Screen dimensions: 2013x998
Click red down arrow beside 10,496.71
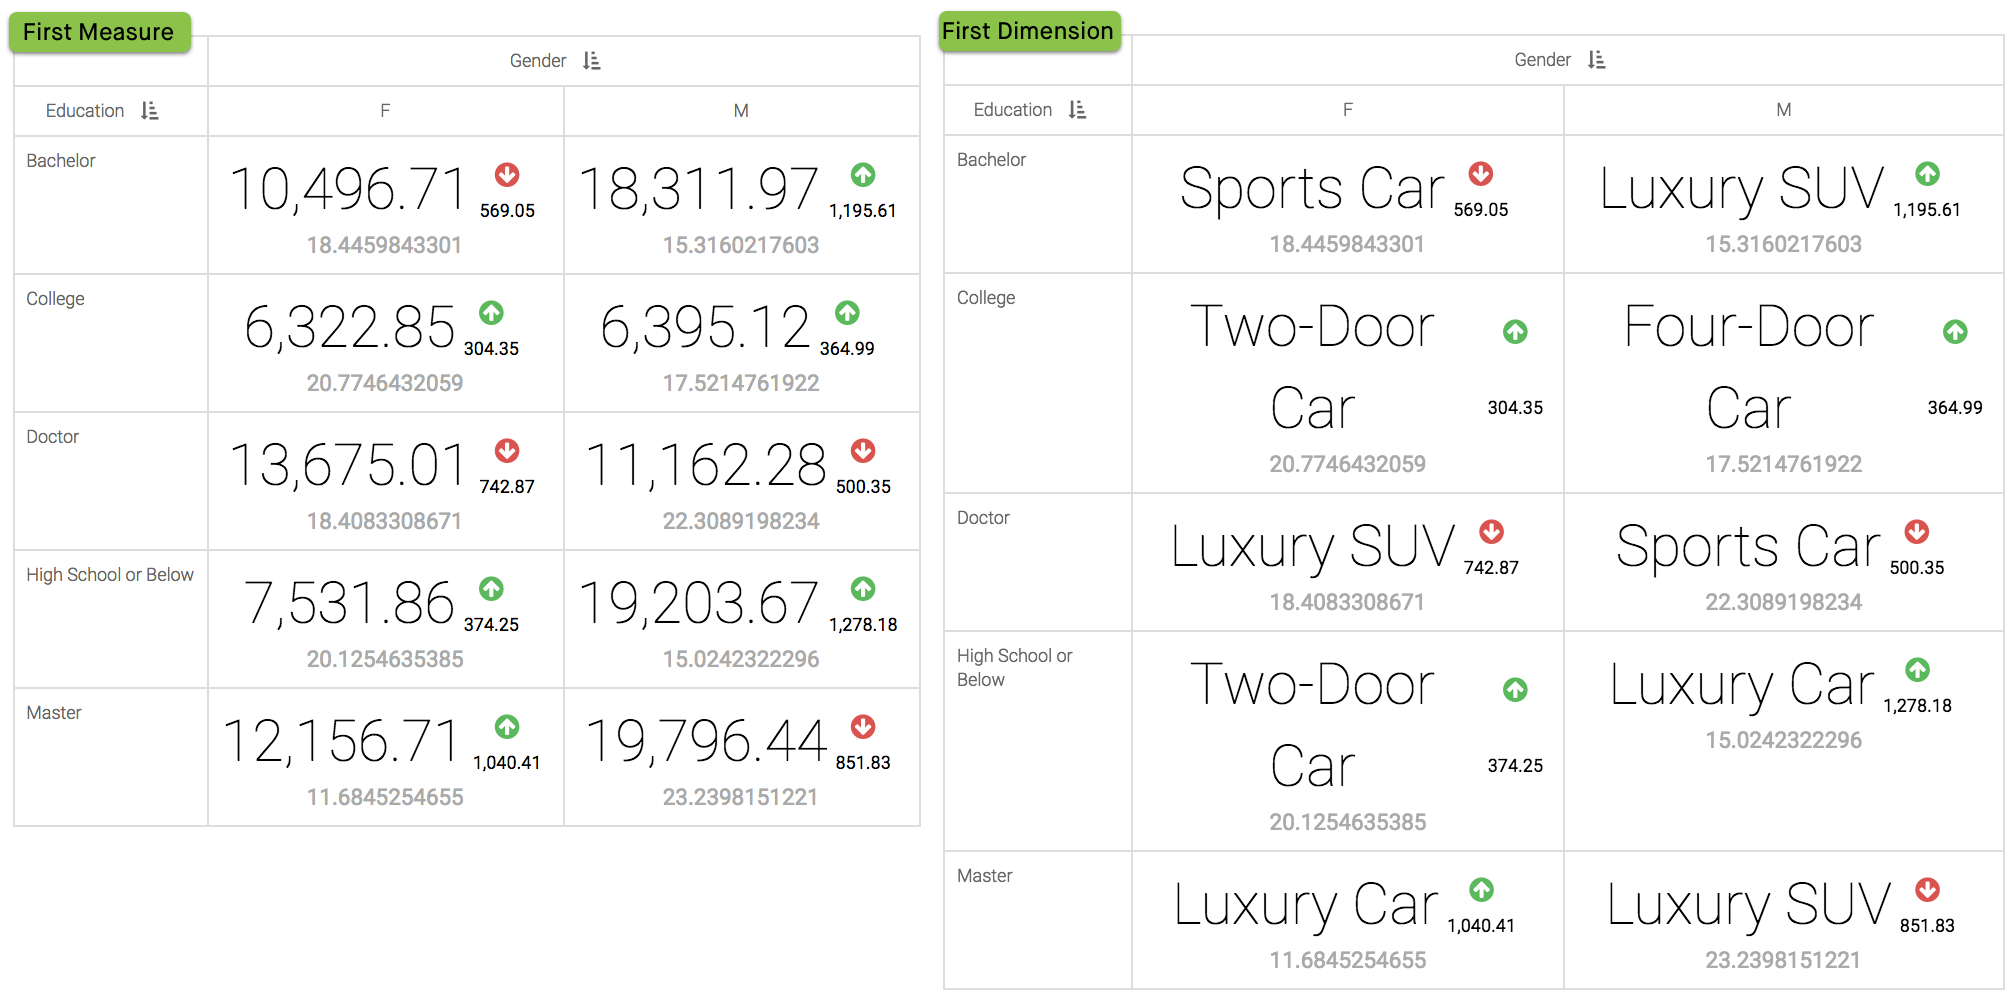(x=507, y=175)
